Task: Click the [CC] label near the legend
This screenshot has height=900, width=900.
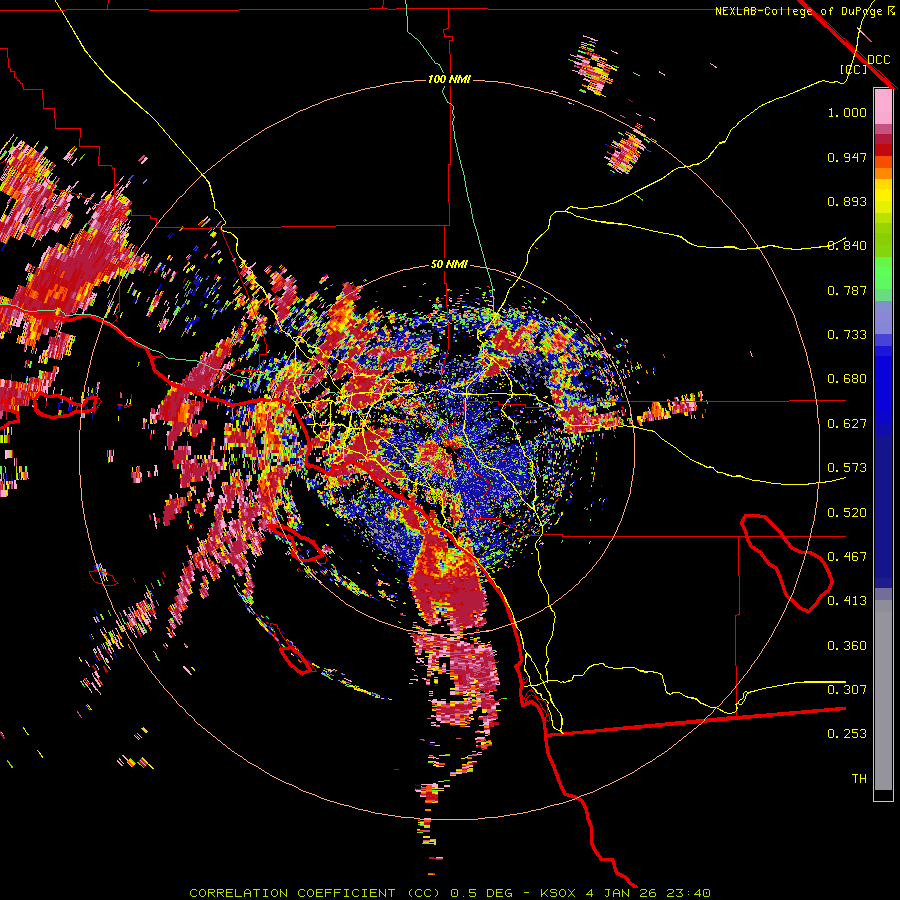Action: click(853, 69)
